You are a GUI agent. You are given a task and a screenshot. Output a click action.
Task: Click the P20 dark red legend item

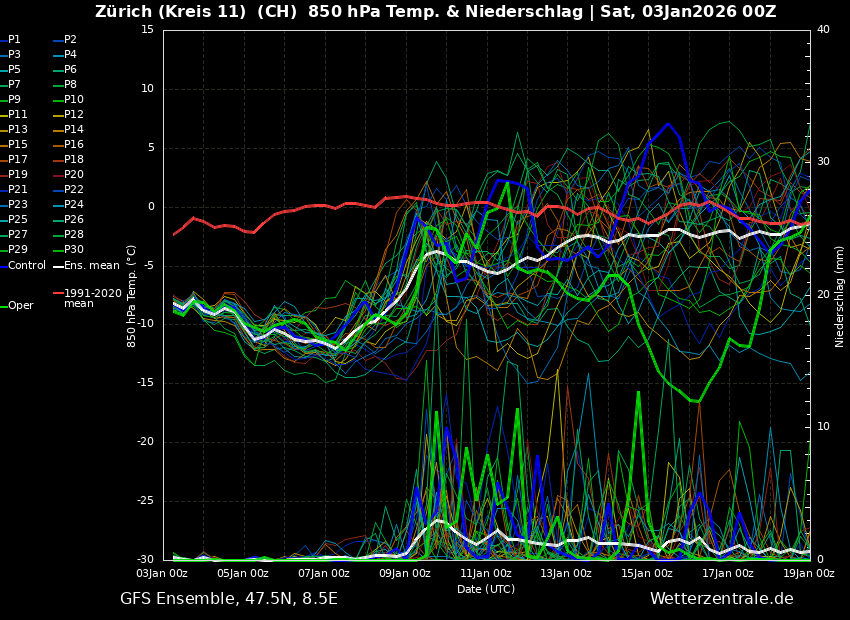[73, 175]
